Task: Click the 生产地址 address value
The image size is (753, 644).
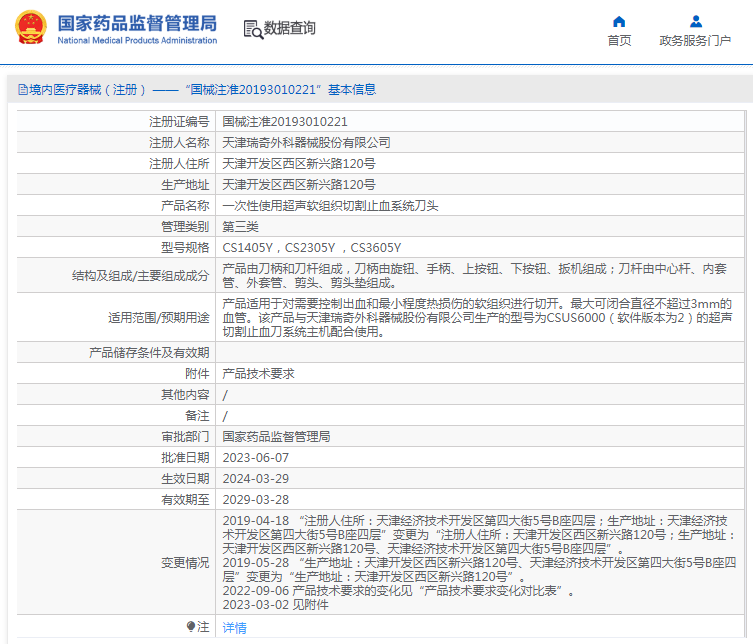Action: [x=299, y=185]
